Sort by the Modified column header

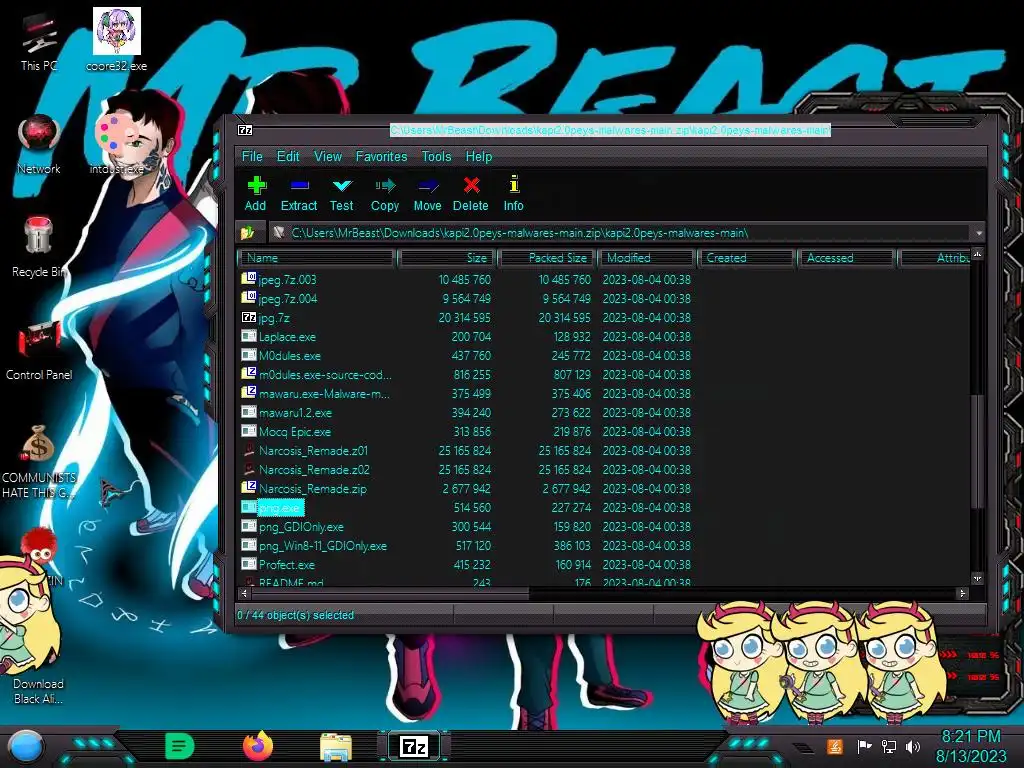pyautogui.click(x=647, y=258)
